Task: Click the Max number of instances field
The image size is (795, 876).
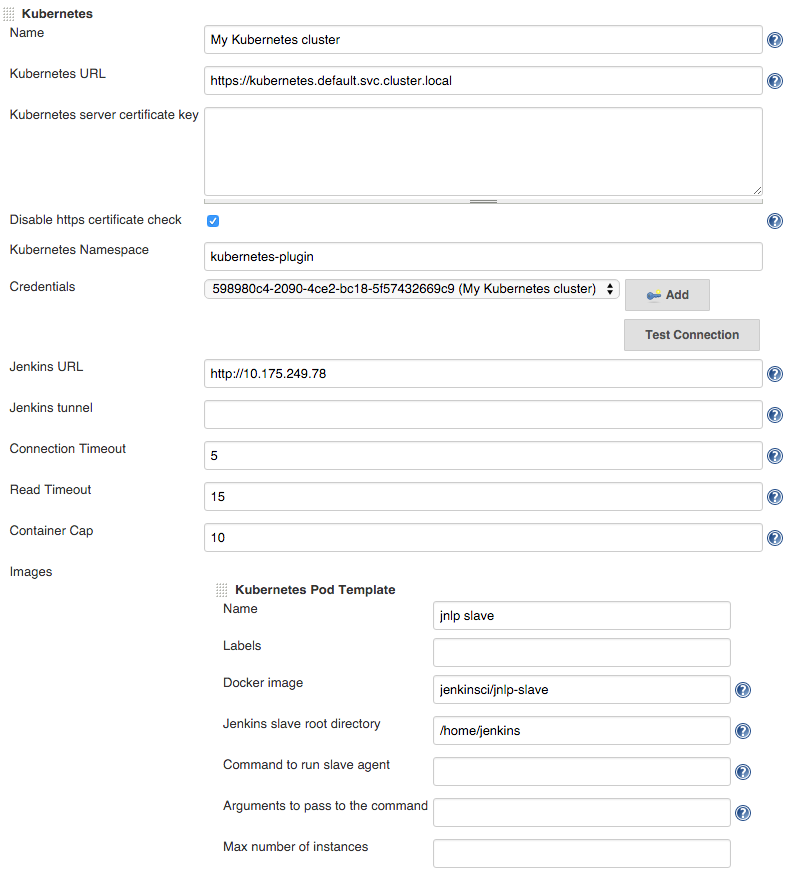Action: point(582,854)
